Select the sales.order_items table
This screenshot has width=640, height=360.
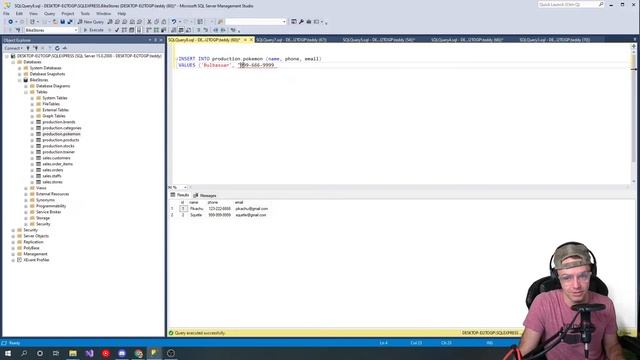[57, 164]
